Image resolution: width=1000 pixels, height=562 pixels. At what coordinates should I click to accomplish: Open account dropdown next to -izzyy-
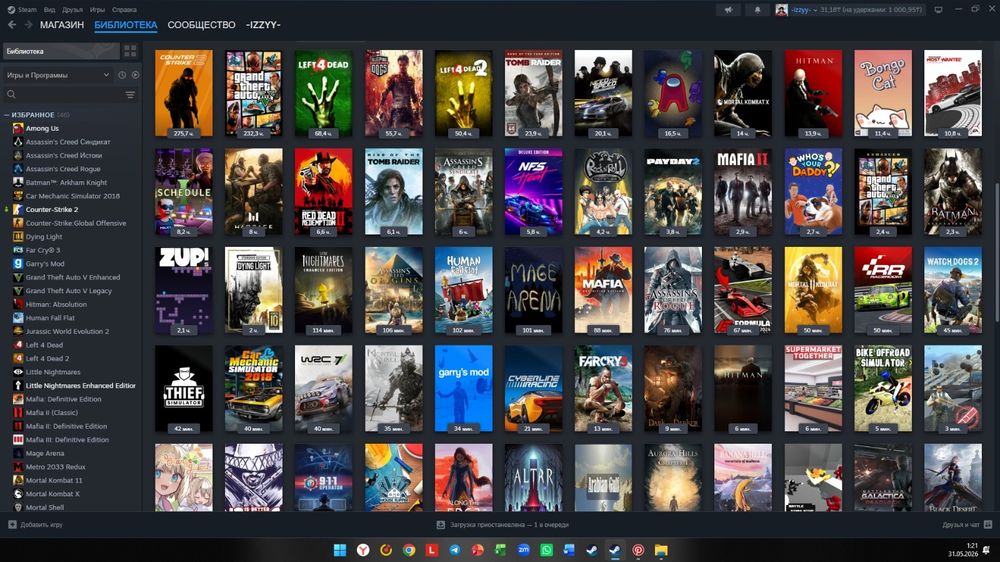pyautogui.click(x=815, y=10)
